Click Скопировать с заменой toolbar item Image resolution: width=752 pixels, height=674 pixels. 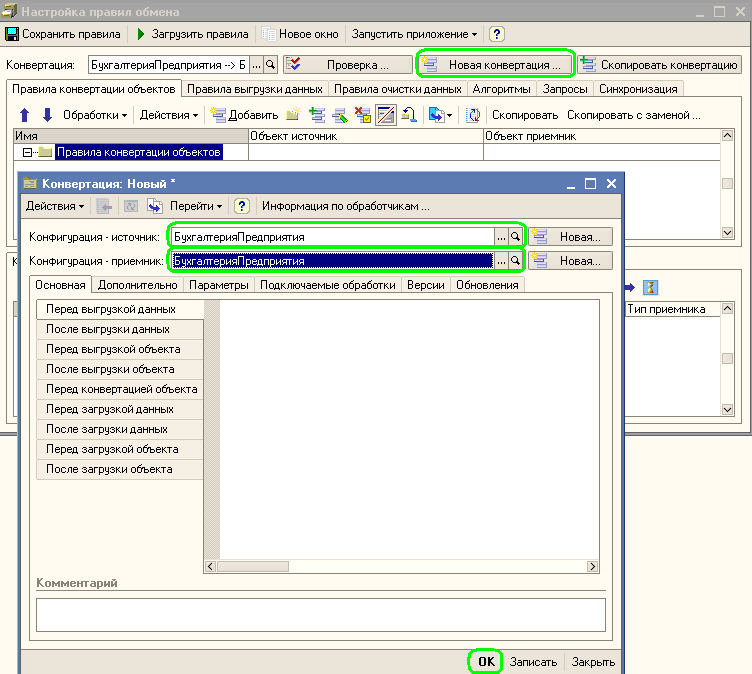coord(634,115)
